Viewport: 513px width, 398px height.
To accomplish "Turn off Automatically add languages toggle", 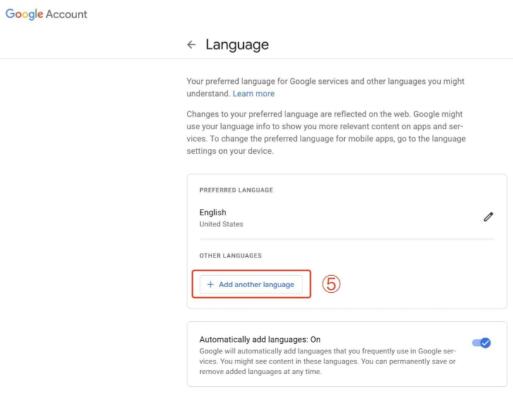I will point(481,343).
